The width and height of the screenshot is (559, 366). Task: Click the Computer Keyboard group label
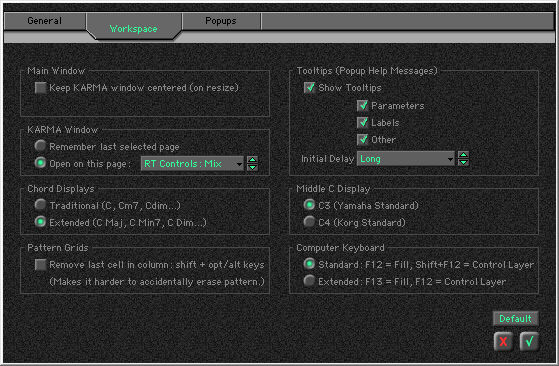tap(340, 248)
